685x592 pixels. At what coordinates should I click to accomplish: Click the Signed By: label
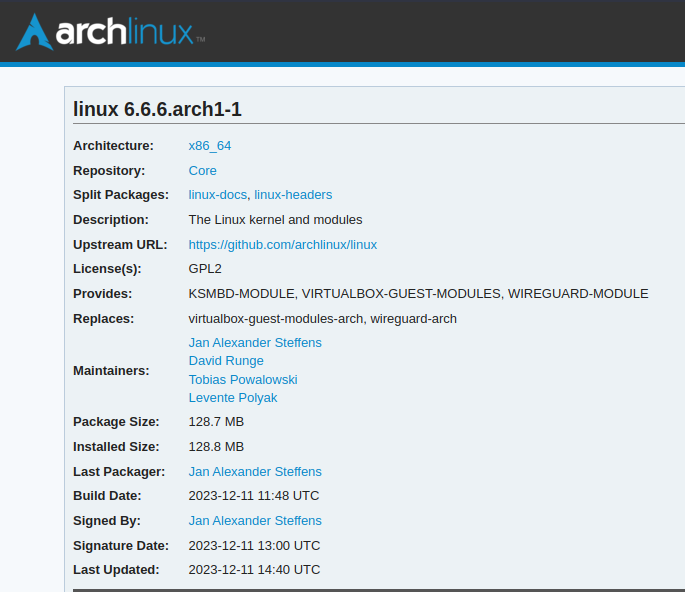[107, 520]
